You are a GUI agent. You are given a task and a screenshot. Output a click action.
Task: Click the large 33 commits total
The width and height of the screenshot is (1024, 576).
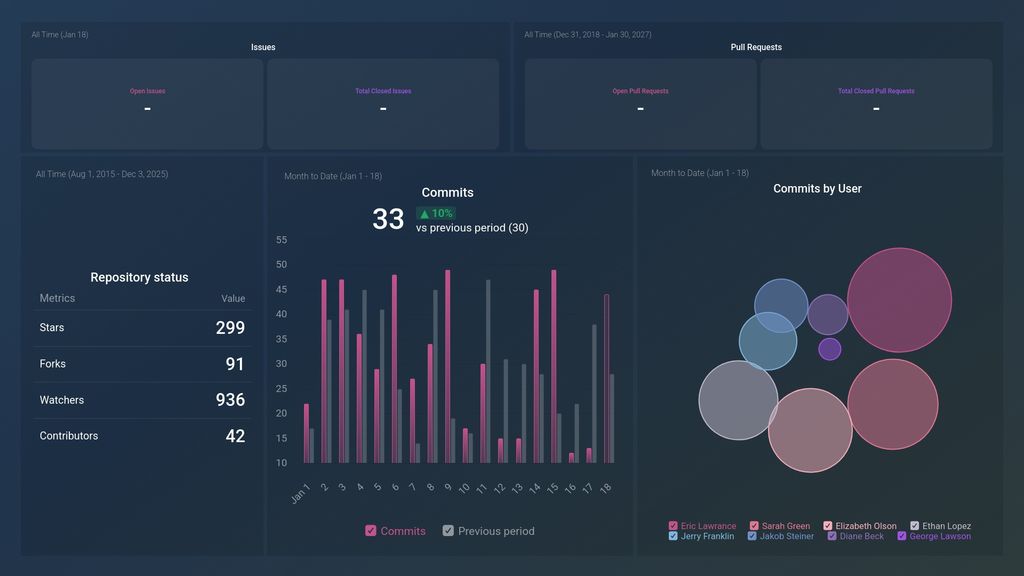388,219
